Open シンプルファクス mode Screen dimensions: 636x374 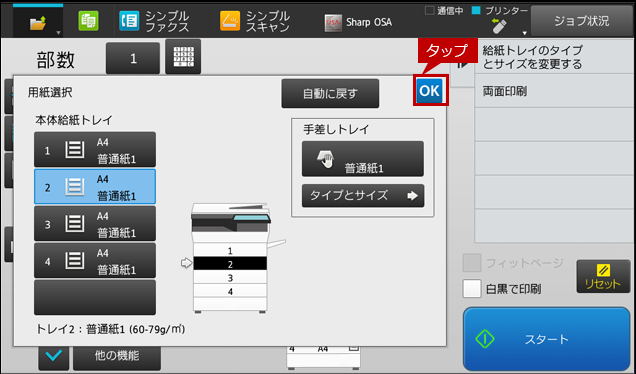pyautogui.click(x=154, y=21)
